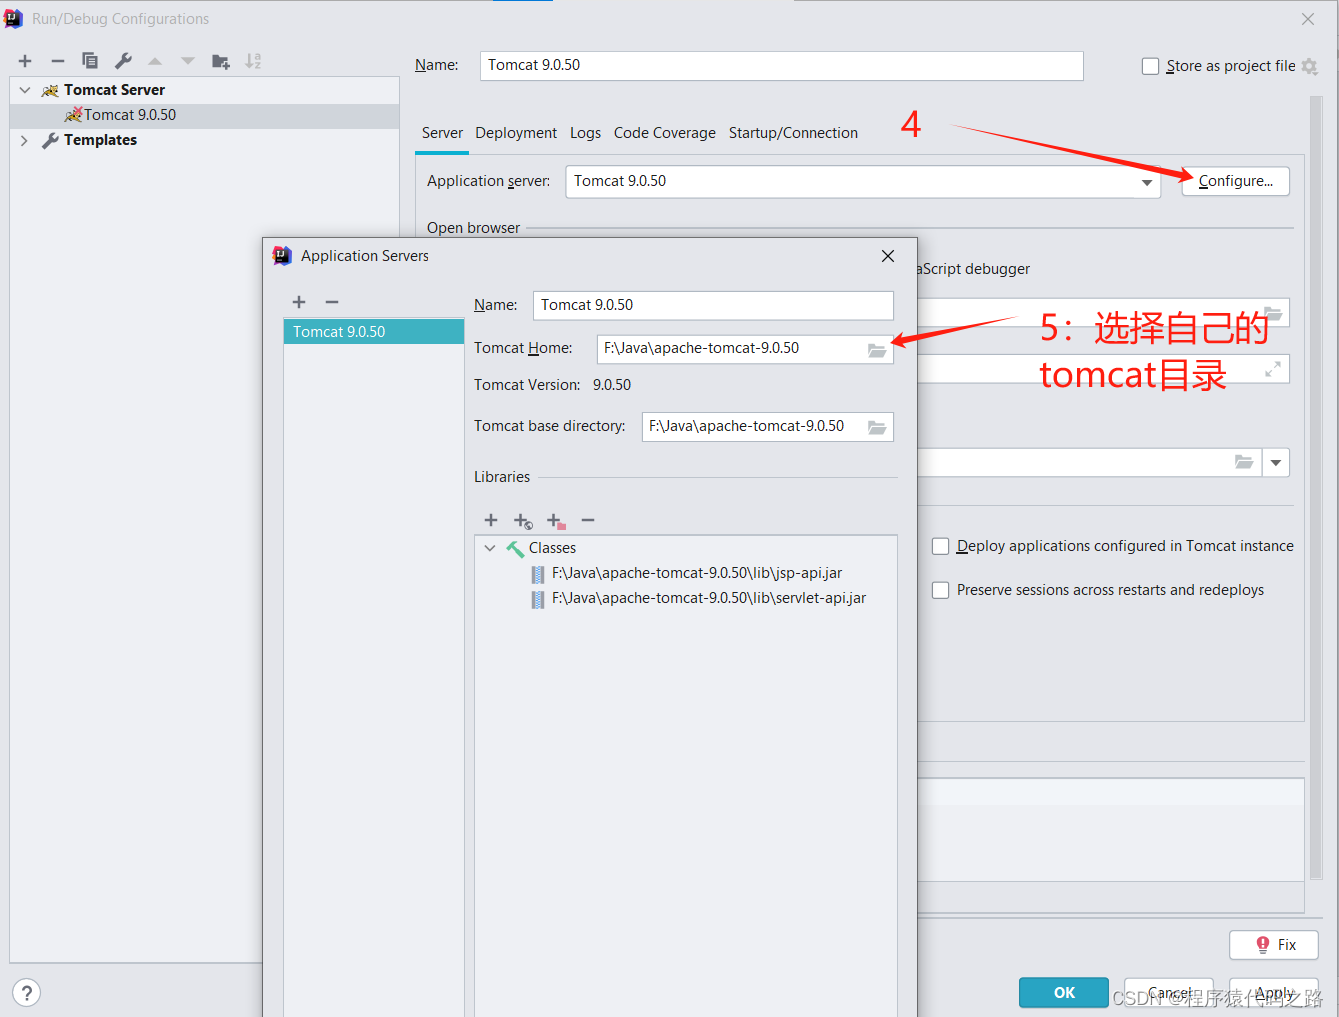Click gear icon next to Store as project file
Screen dimensions: 1339x1017
click(1310, 66)
